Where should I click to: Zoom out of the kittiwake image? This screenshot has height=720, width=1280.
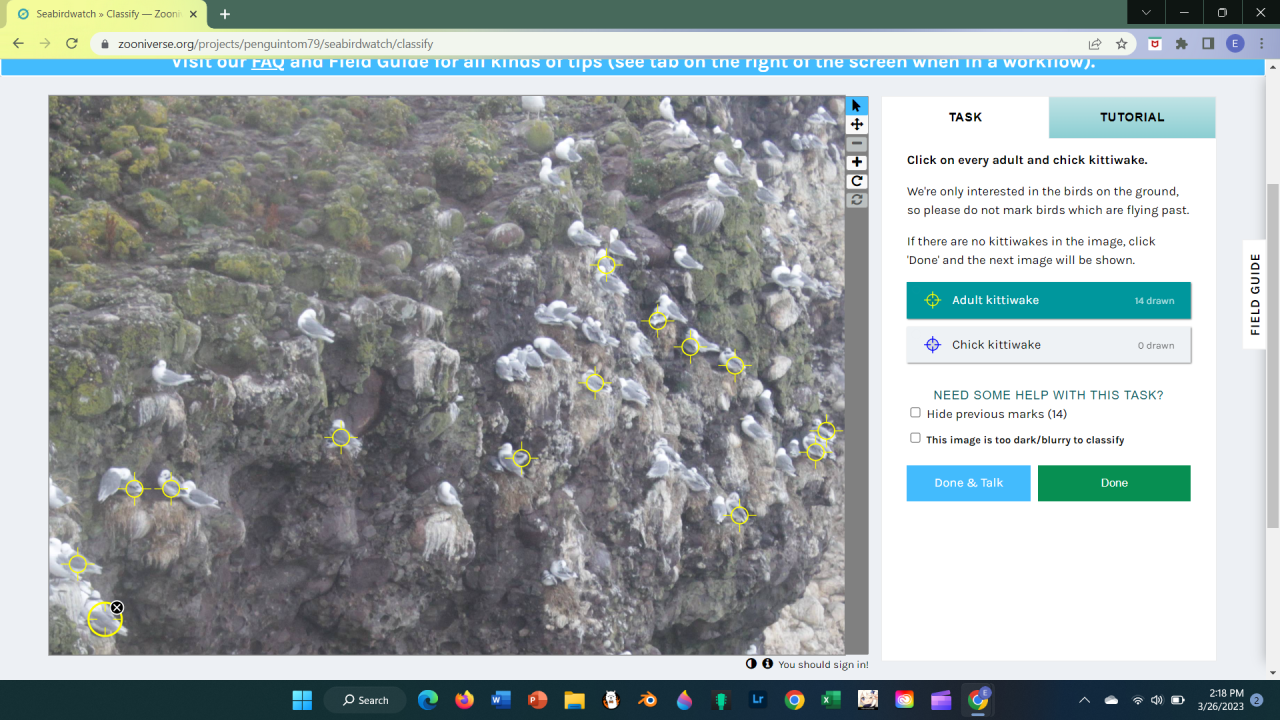click(857, 144)
